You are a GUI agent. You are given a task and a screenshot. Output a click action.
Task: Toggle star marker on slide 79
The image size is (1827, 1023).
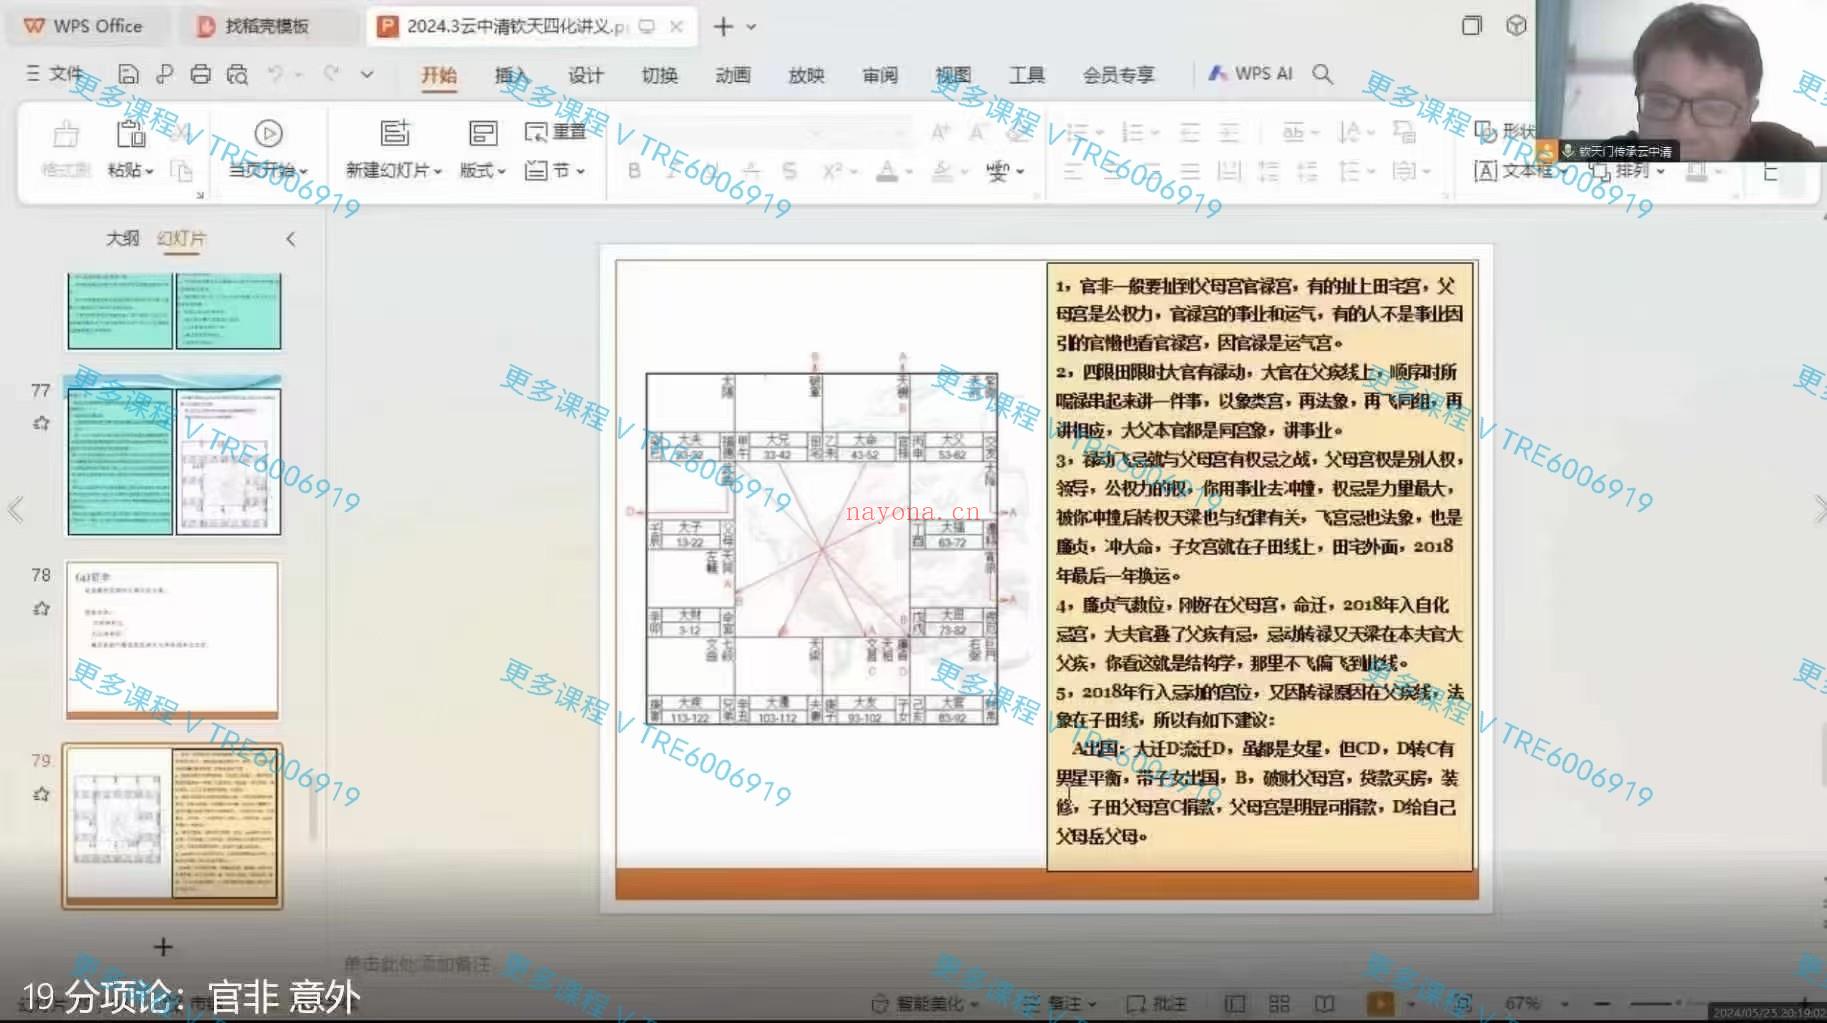click(41, 794)
